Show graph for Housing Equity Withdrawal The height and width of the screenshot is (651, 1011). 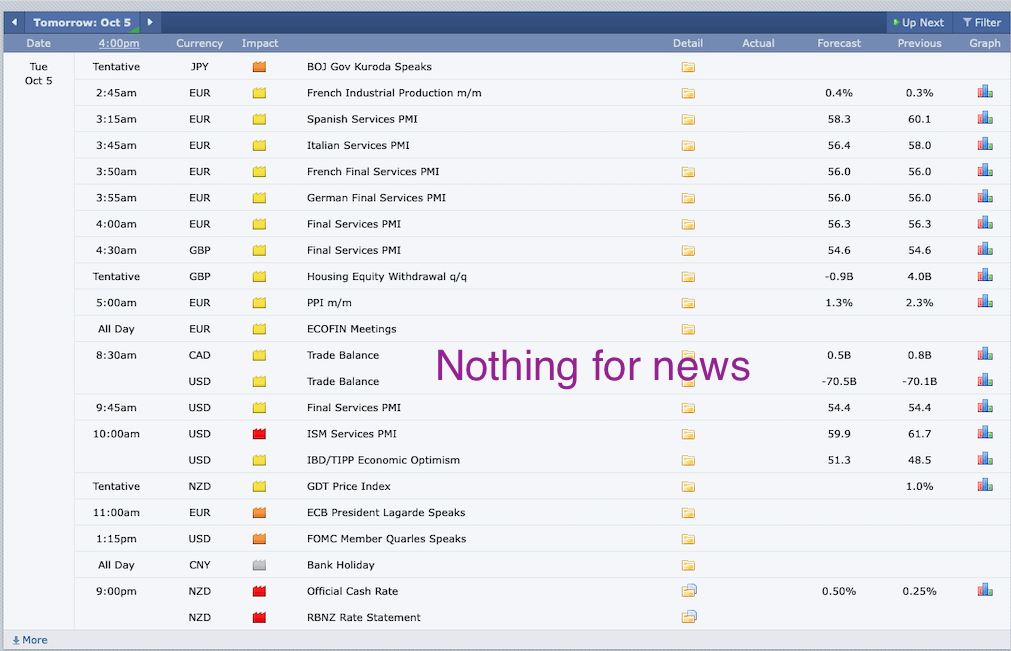click(985, 275)
